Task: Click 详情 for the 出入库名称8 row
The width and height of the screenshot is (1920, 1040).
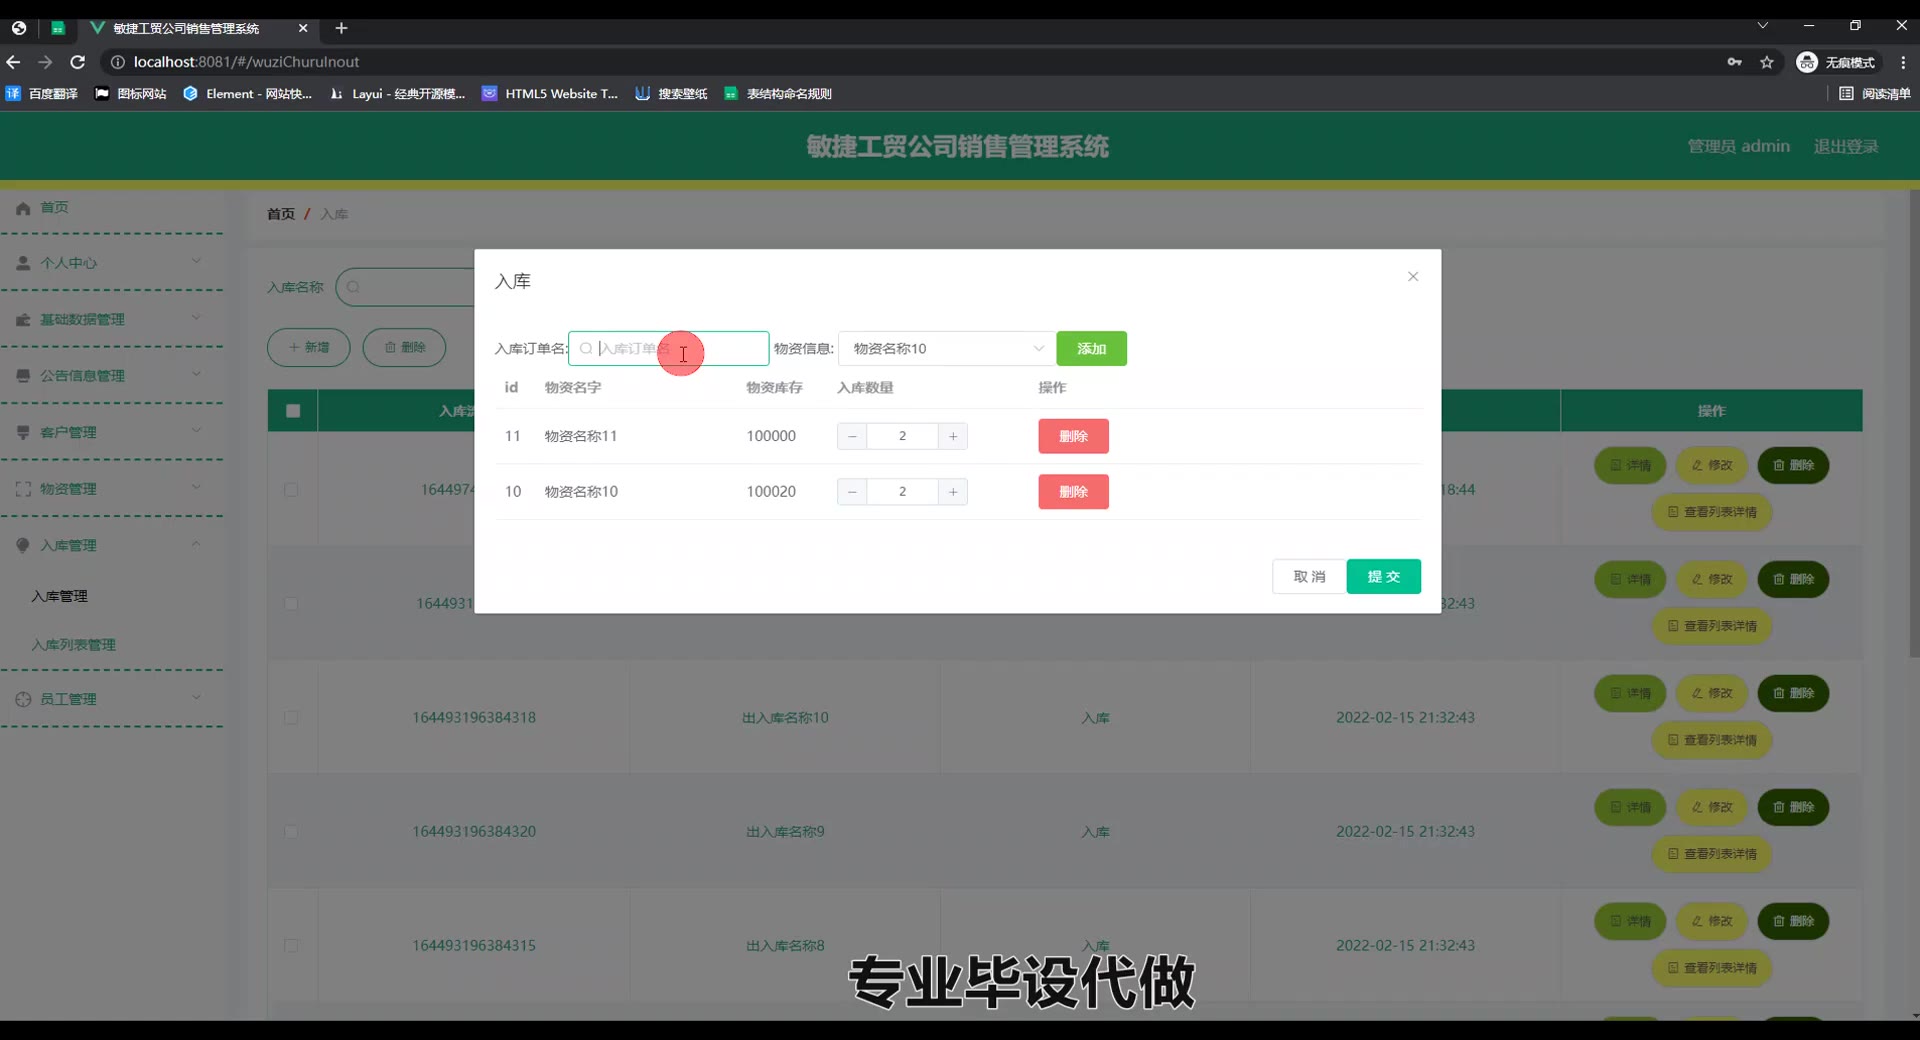Action: (1630, 921)
